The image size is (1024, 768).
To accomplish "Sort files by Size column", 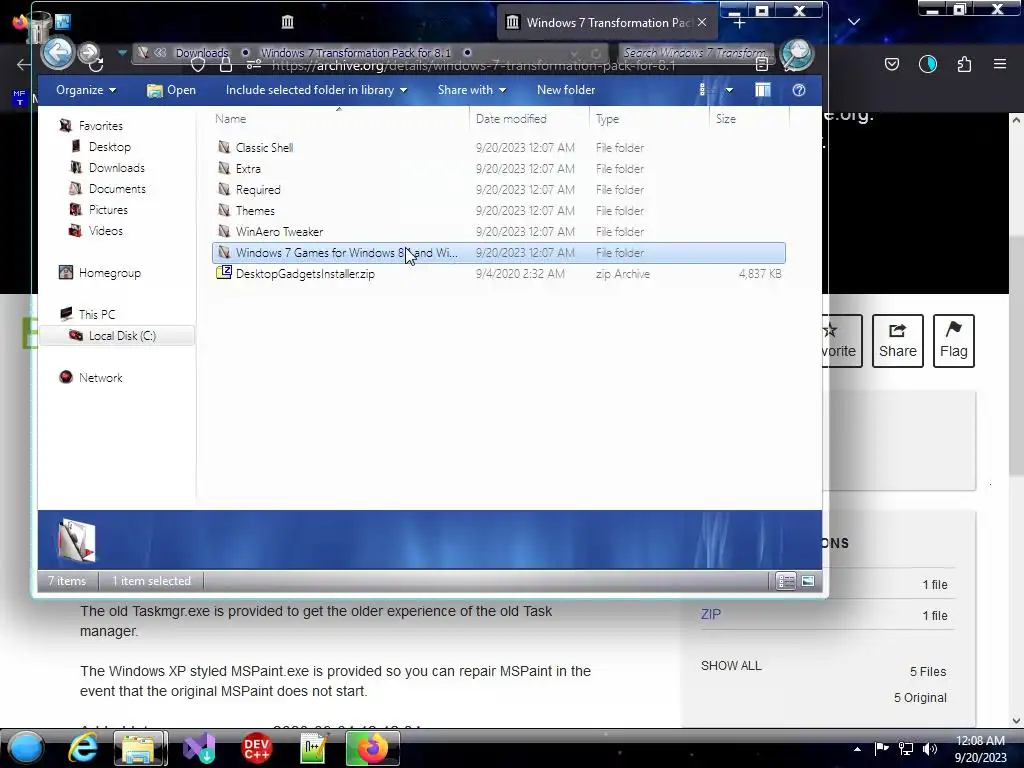I will click(749, 119).
